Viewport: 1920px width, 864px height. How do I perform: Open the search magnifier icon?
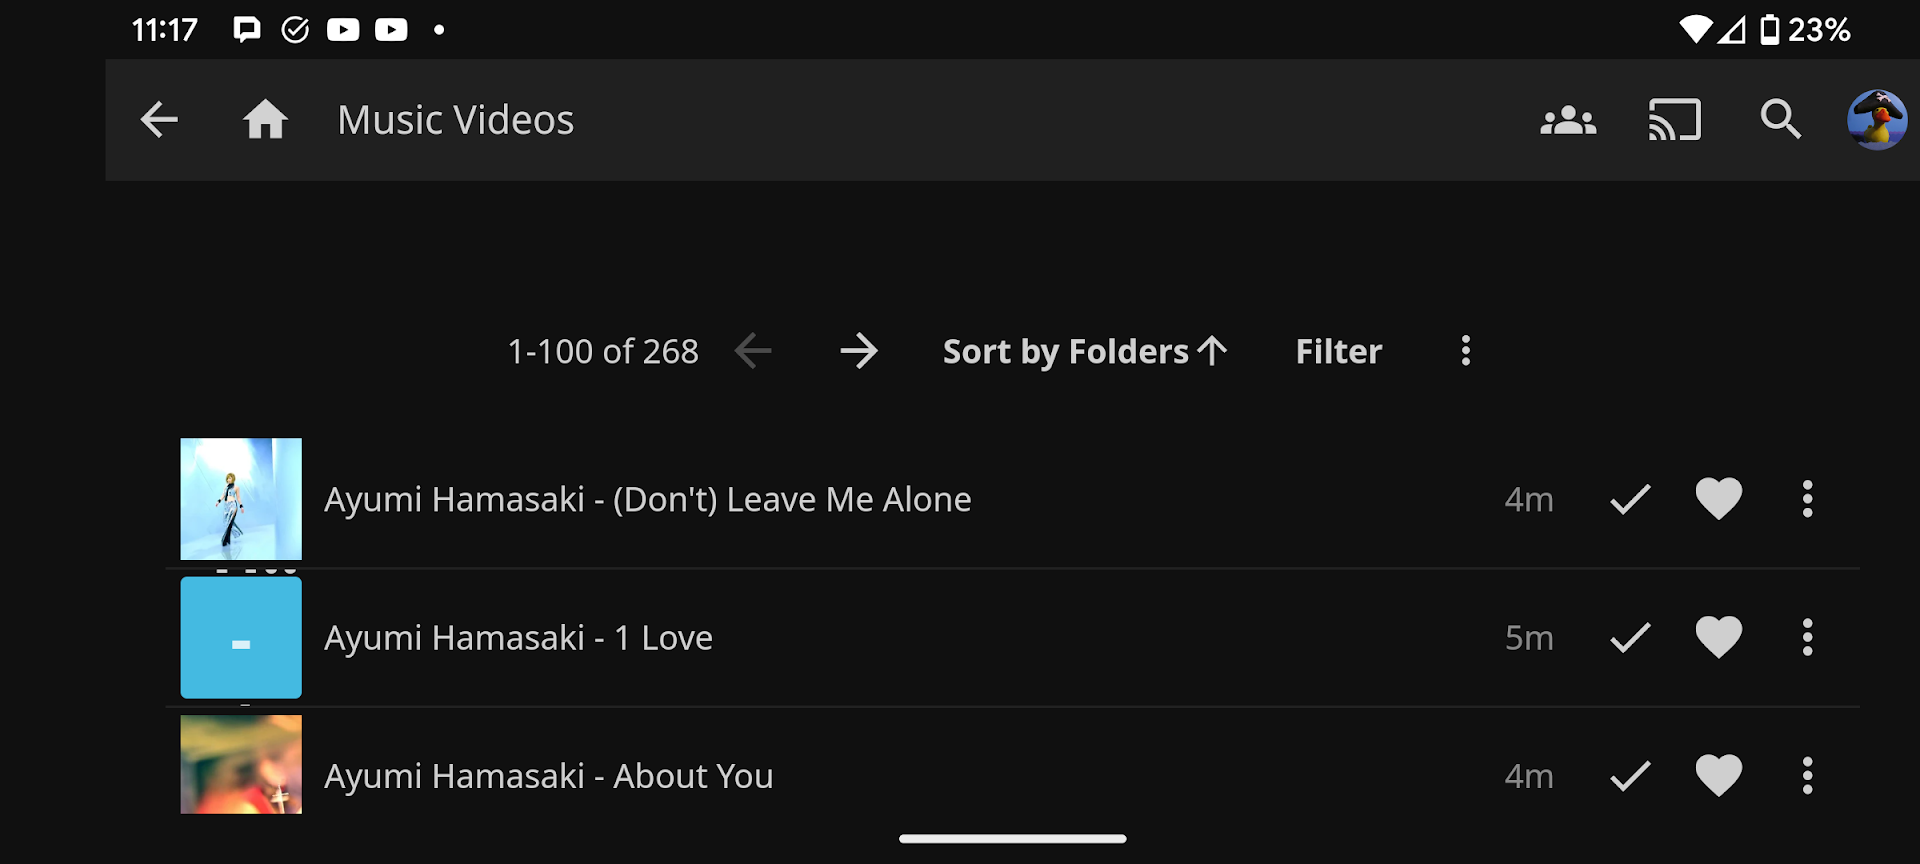pyautogui.click(x=1780, y=120)
